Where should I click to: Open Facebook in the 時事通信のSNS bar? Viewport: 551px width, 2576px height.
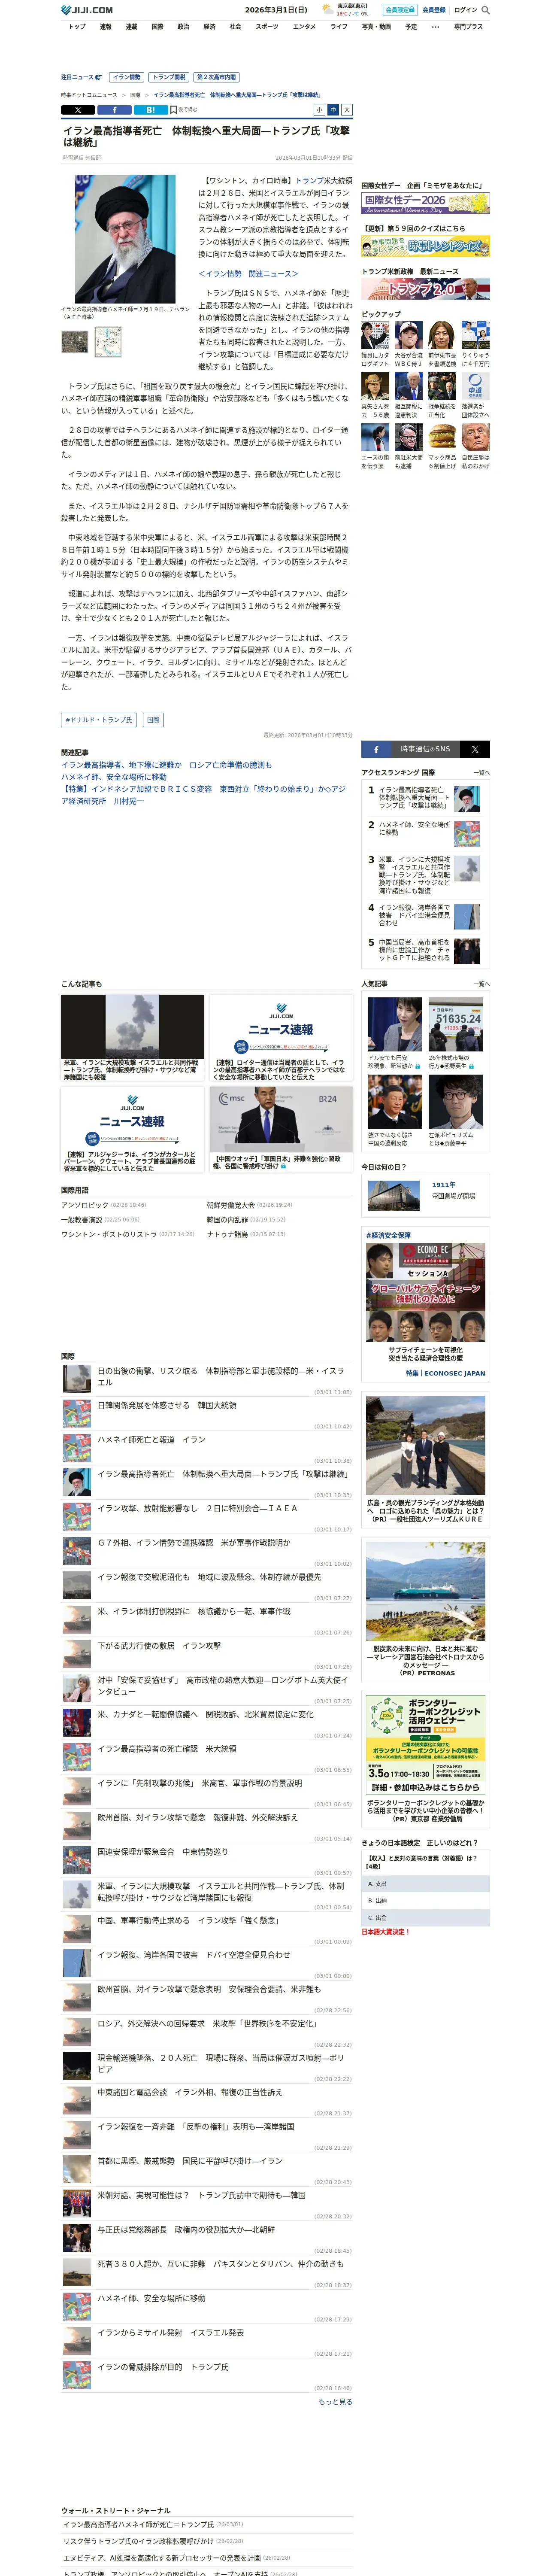pyautogui.click(x=376, y=749)
